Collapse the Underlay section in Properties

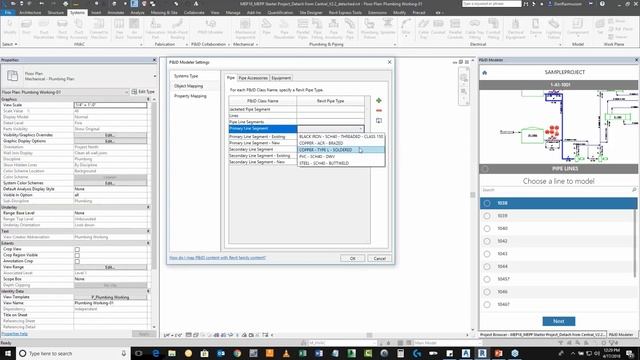click(x=149, y=207)
